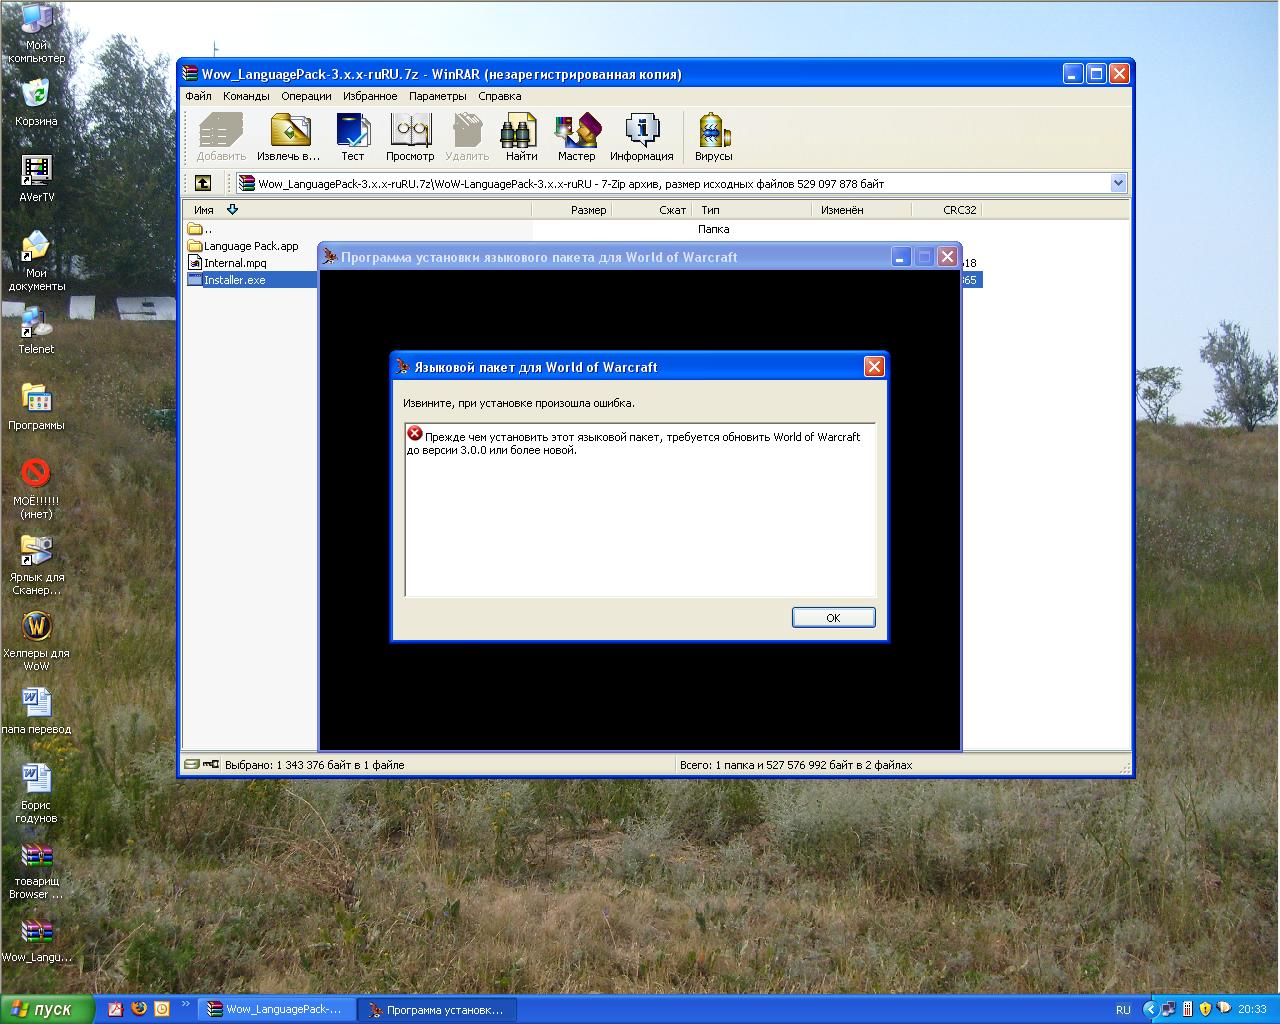Click the пуск Start button
Viewport: 1280px width, 1024px height.
[x=47, y=1009]
